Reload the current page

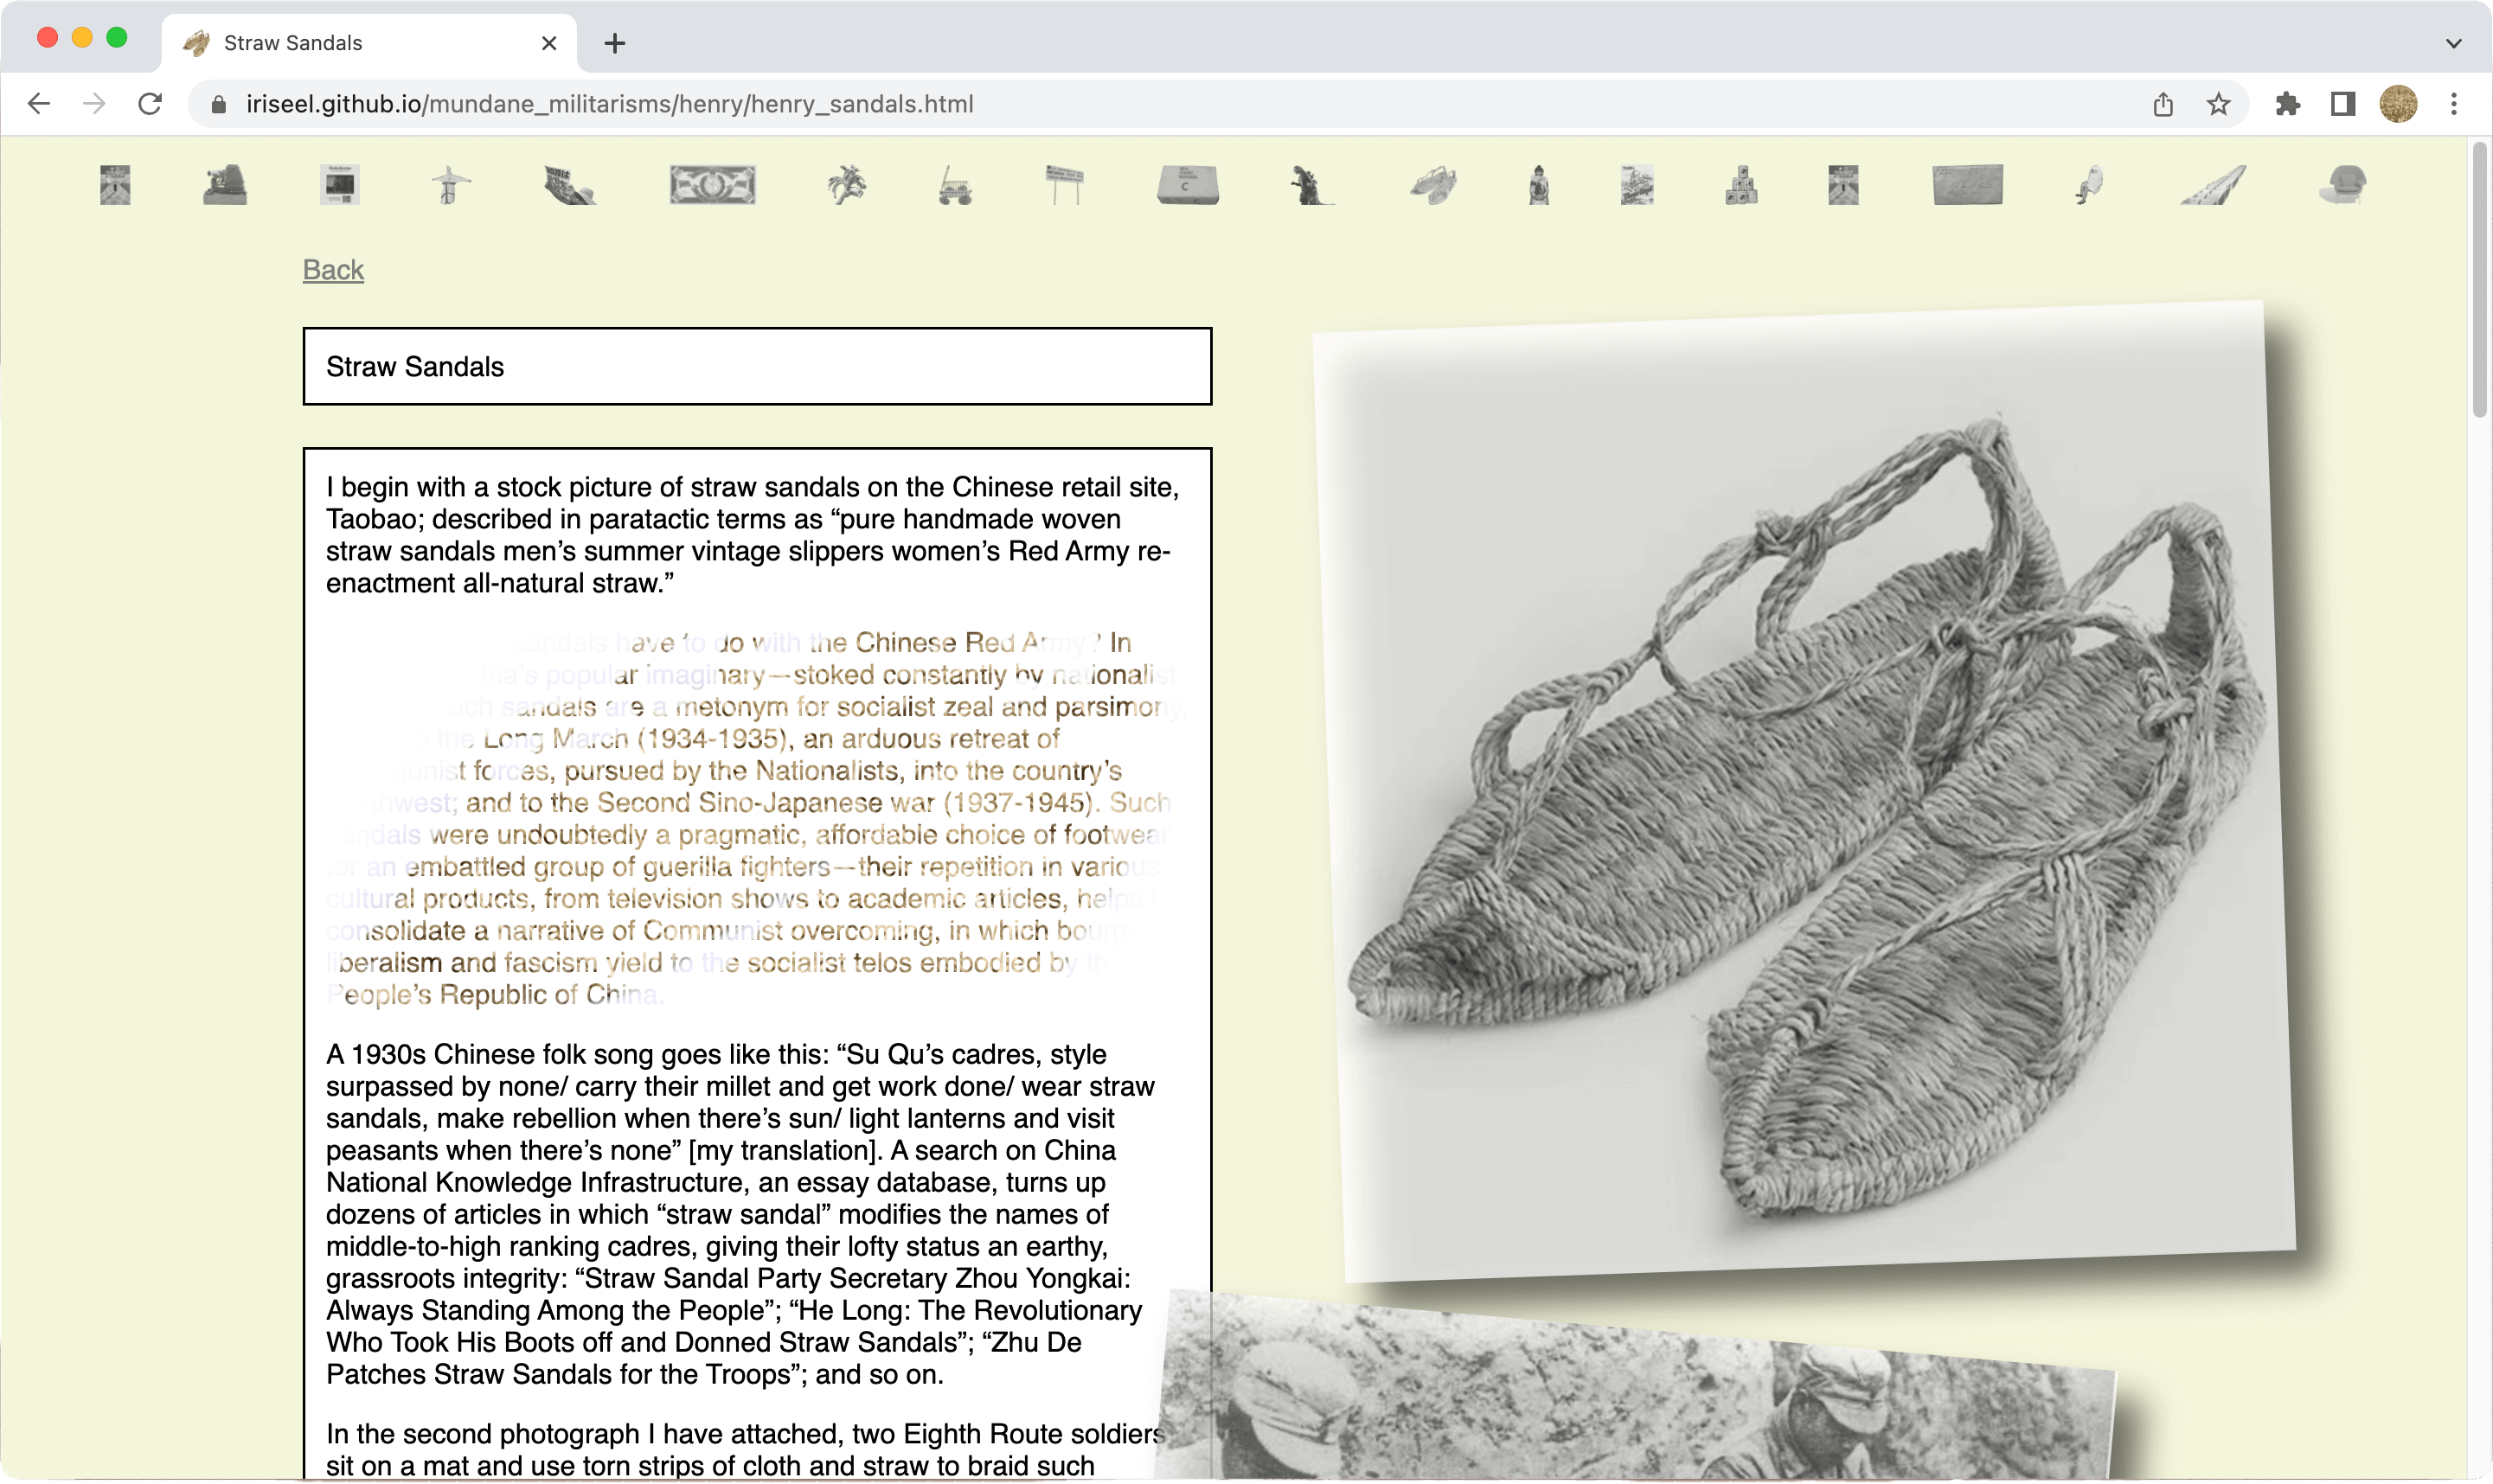[x=150, y=104]
